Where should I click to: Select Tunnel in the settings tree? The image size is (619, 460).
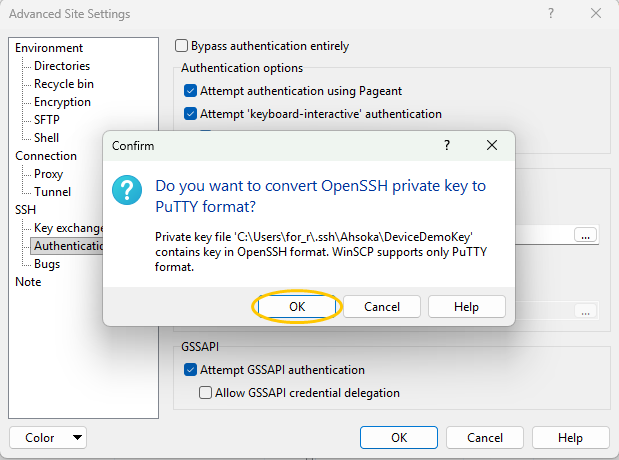53,192
